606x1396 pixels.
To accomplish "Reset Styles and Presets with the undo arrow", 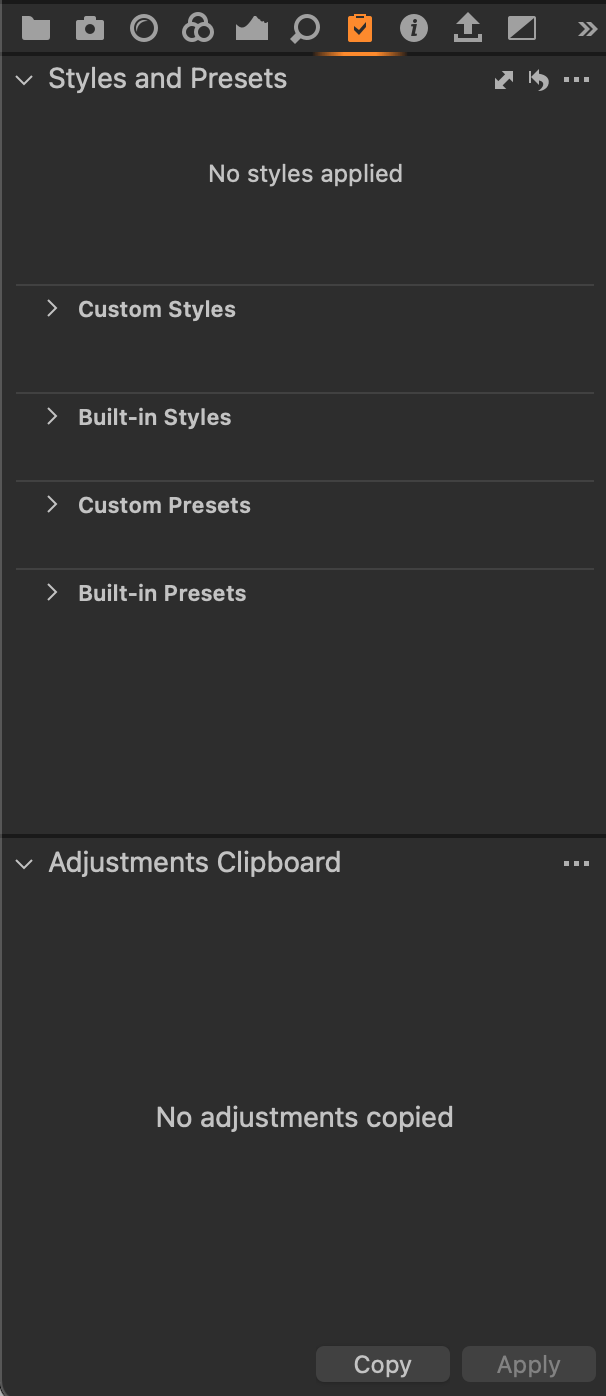I will (x=539, y=80).
